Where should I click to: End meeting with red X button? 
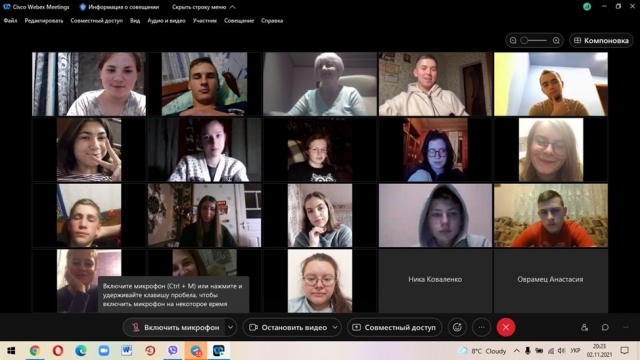(506, 327)
